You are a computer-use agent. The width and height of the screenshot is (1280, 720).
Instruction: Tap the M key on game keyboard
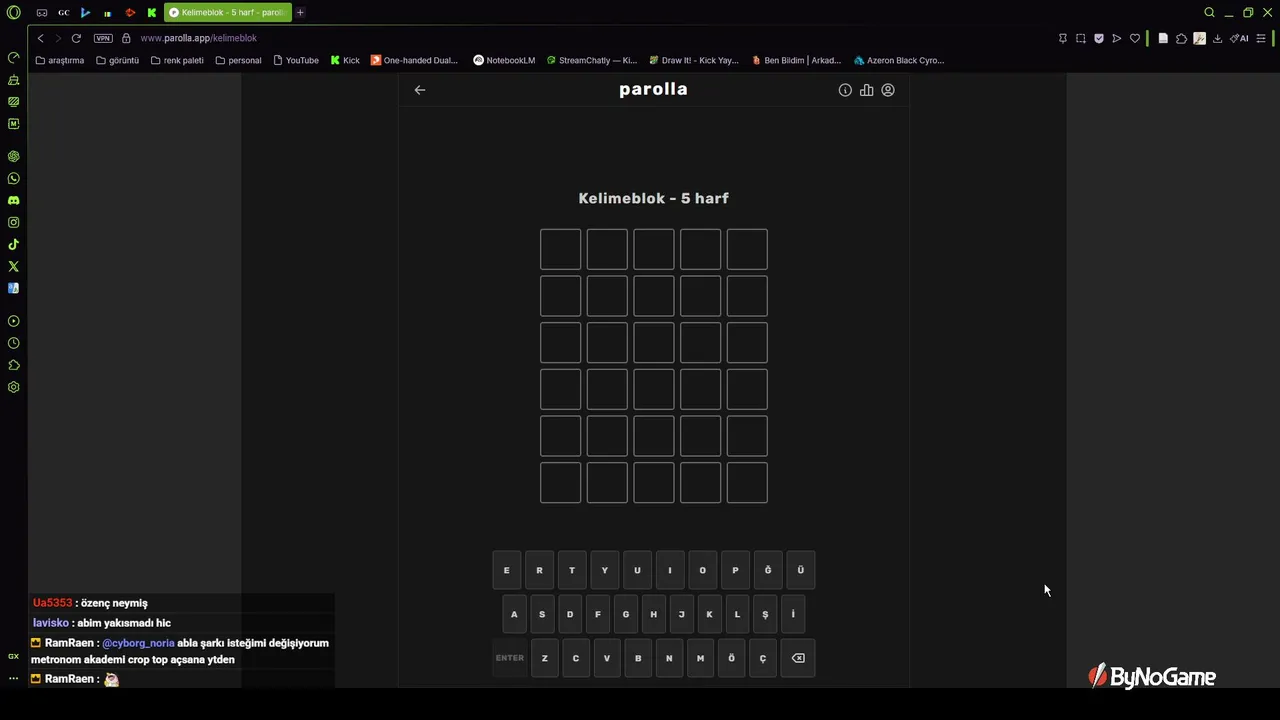tap(700, 658)
